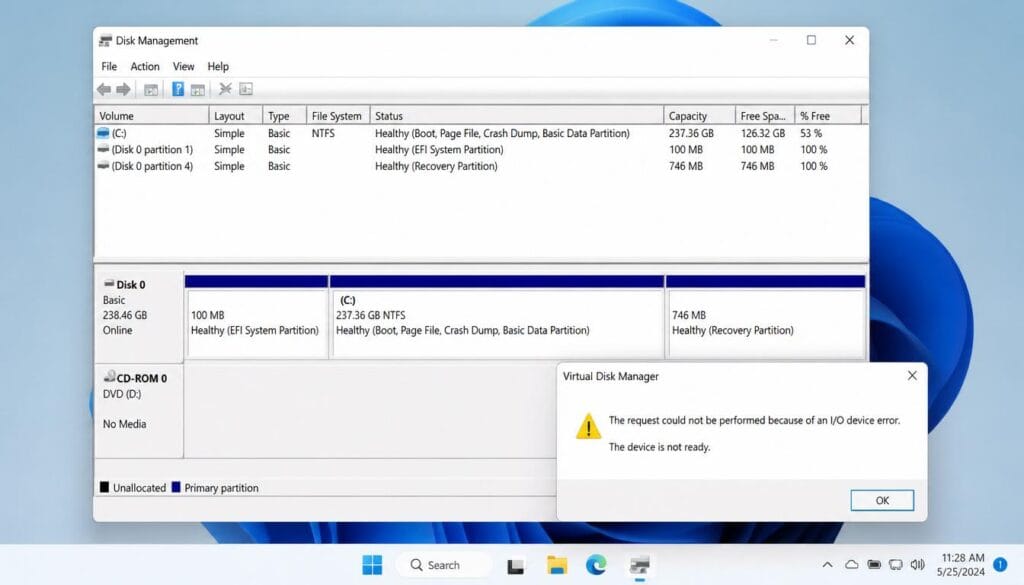Click the '237.36 GB' capacity cell

tap(691, 133)
